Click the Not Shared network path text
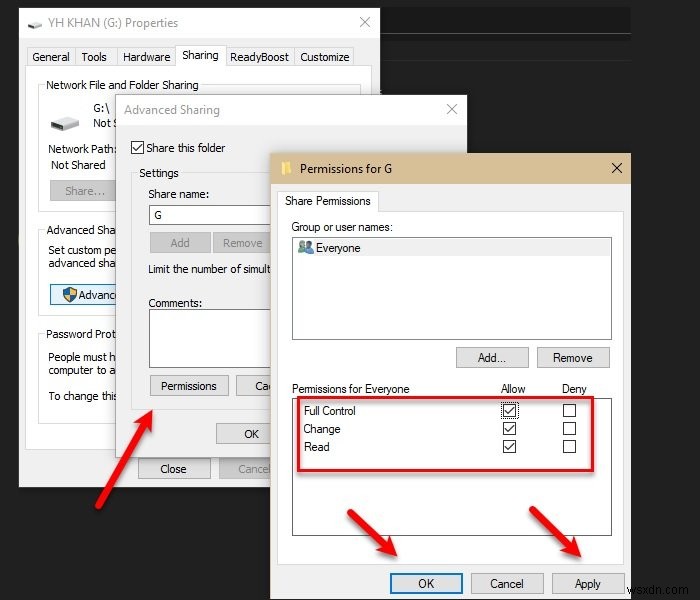700x600 pixels. click(x=78, y=165)
